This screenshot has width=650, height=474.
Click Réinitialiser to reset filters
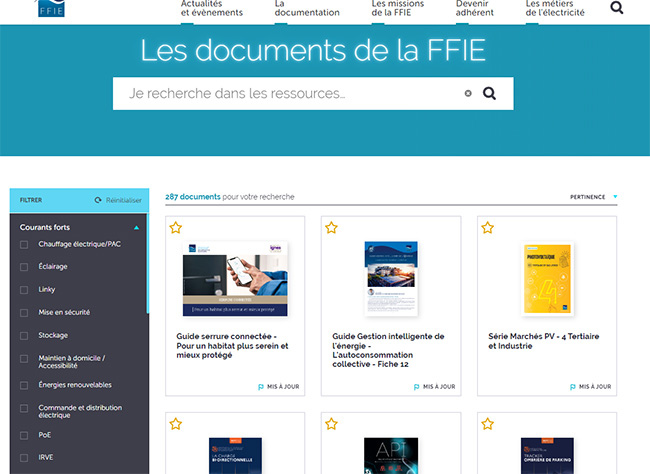coord(124,200)
